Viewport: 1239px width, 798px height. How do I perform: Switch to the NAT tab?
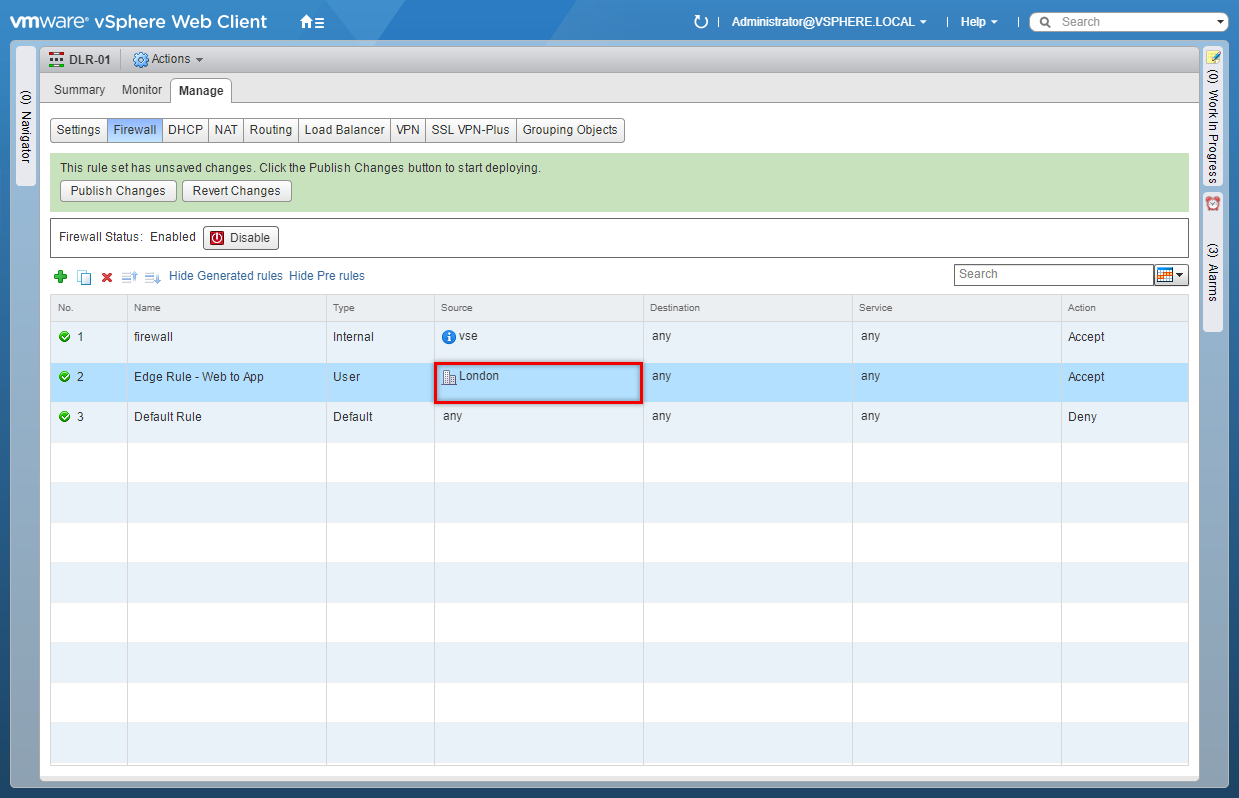226,130
